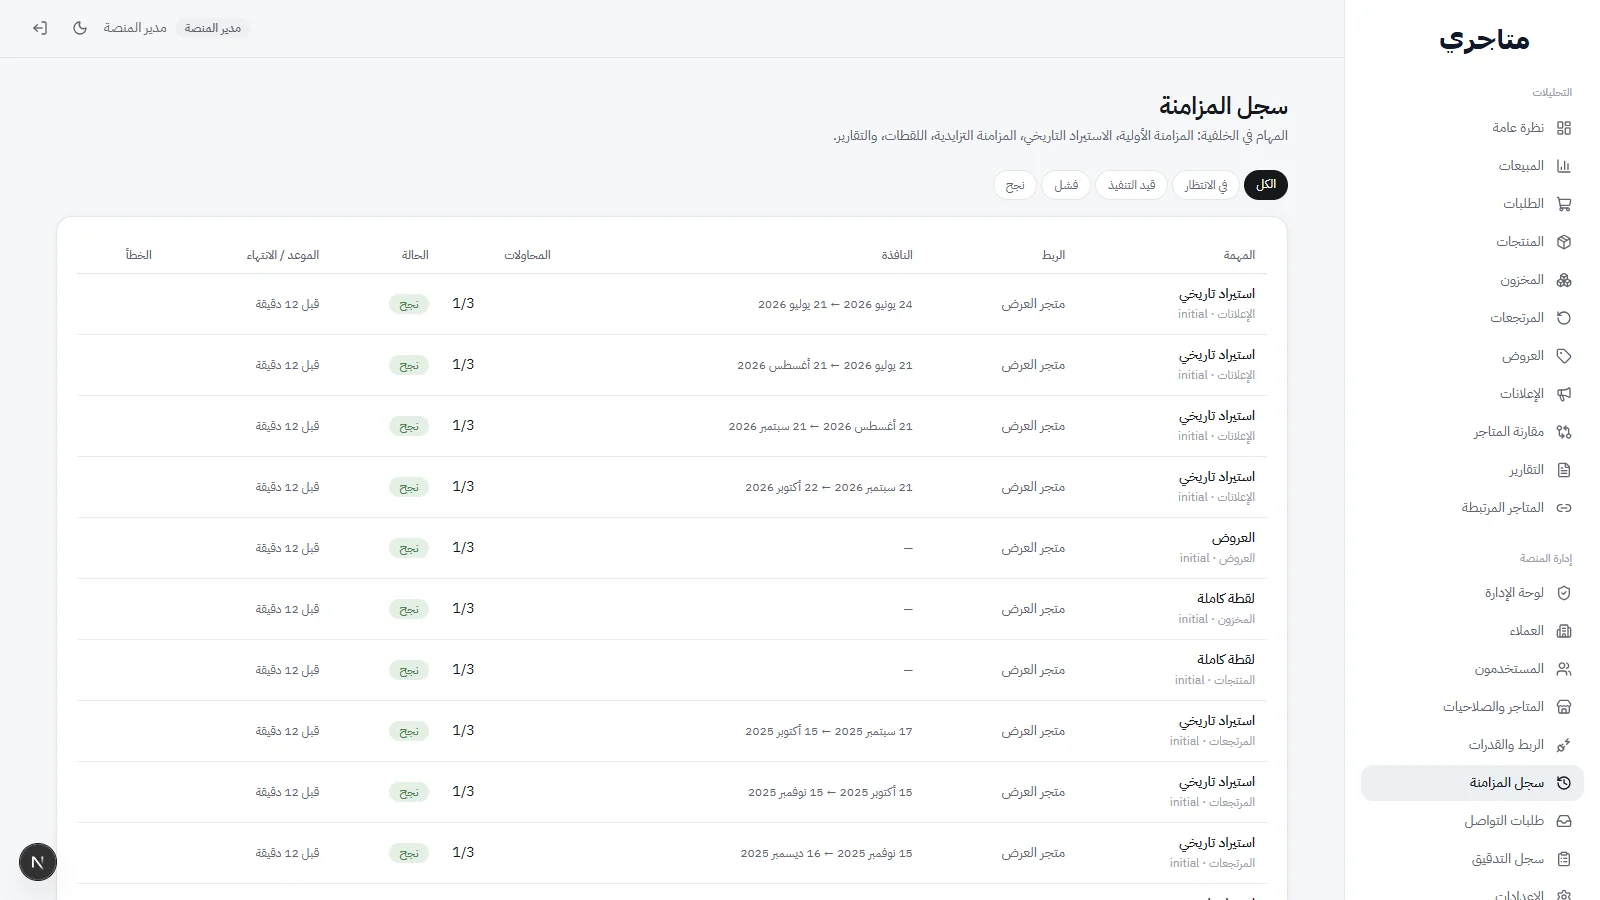Image resolution: width=1600 pixels, height=900 pixels.
Task: Click the سجل المزامنة page heading
Action: [1223, 105]
